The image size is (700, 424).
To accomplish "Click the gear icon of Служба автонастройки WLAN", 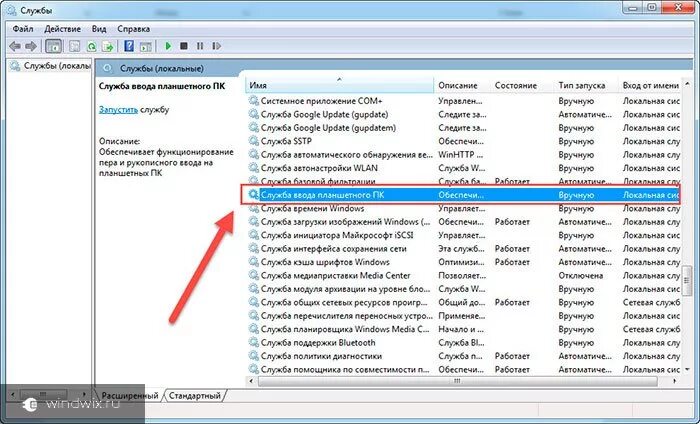I will (x=254, y=168).
